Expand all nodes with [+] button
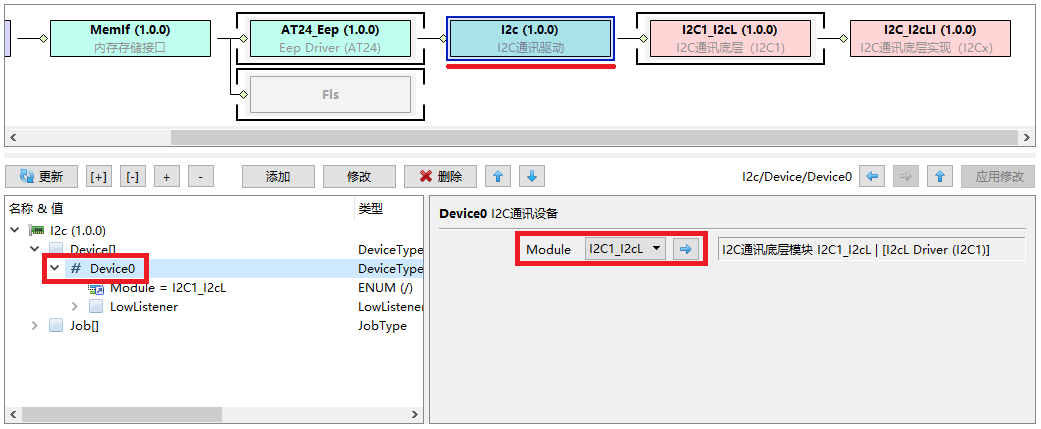The image size is (1041, 429). pyautogui.click(x=99, y=177)
